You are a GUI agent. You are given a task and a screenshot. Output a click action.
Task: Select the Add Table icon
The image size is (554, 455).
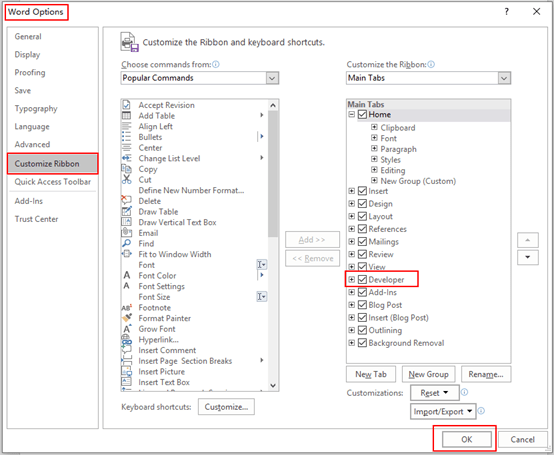point(126,116)
